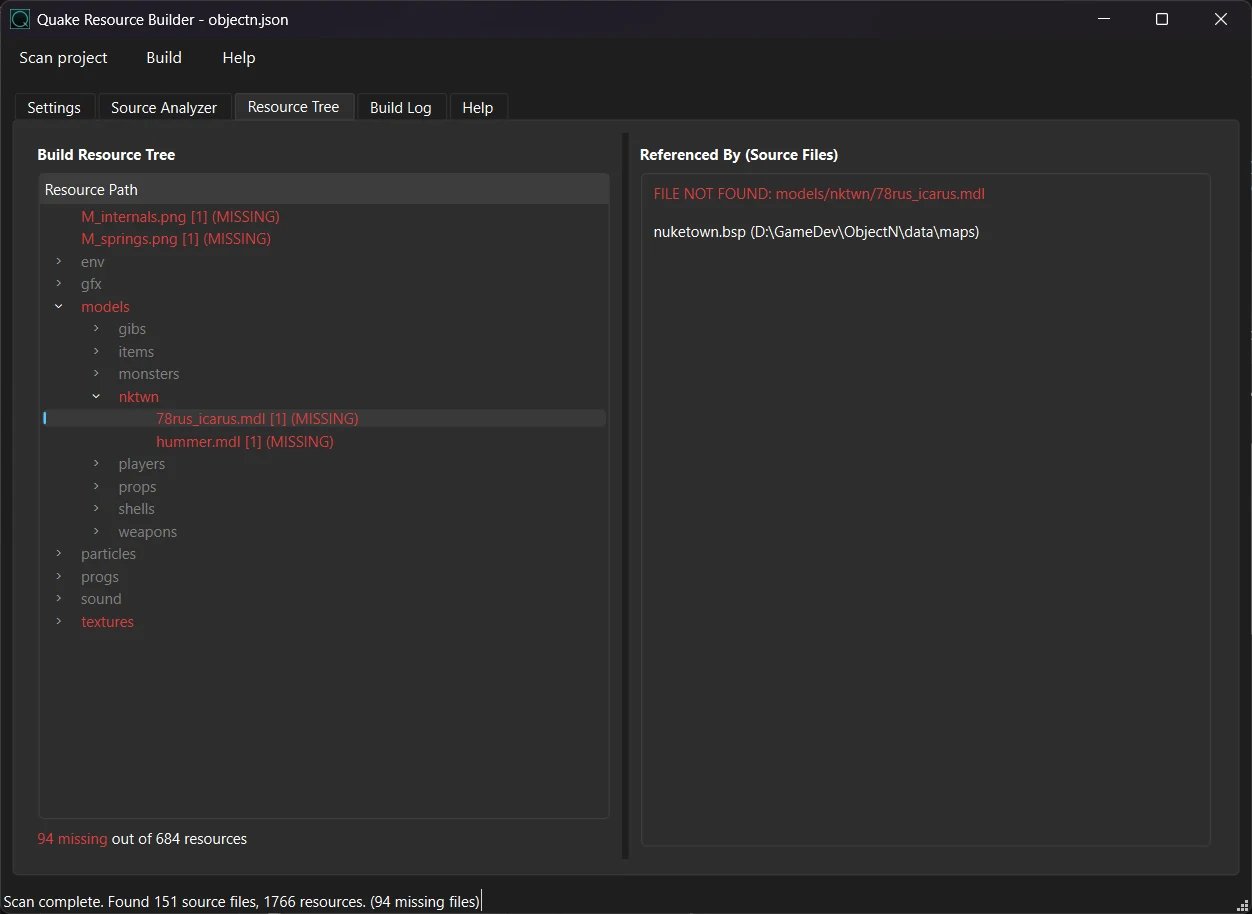This screenshot has height=914, width=1252.
Task: Select the weapons folder label
Action: [x=148, y=532]
